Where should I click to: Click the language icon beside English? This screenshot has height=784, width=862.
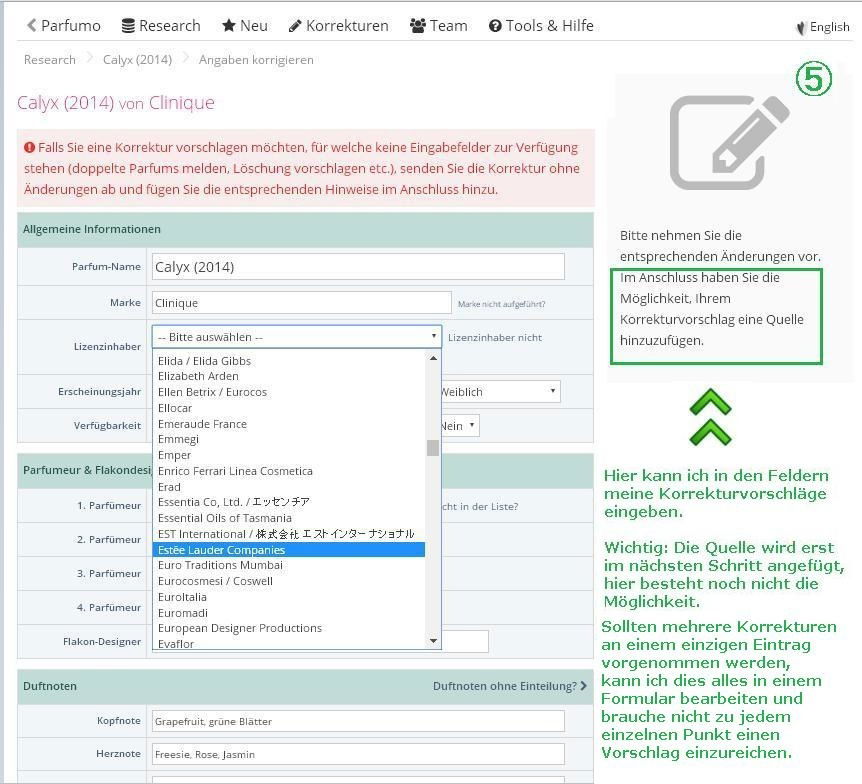coord(801,27)
